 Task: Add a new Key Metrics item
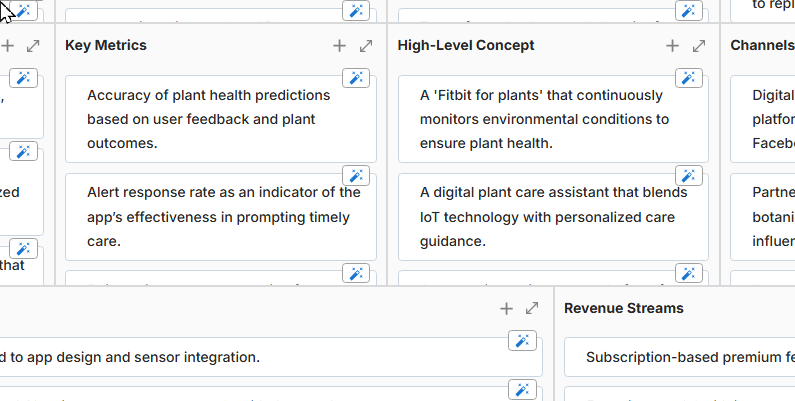tap(339, 46)
